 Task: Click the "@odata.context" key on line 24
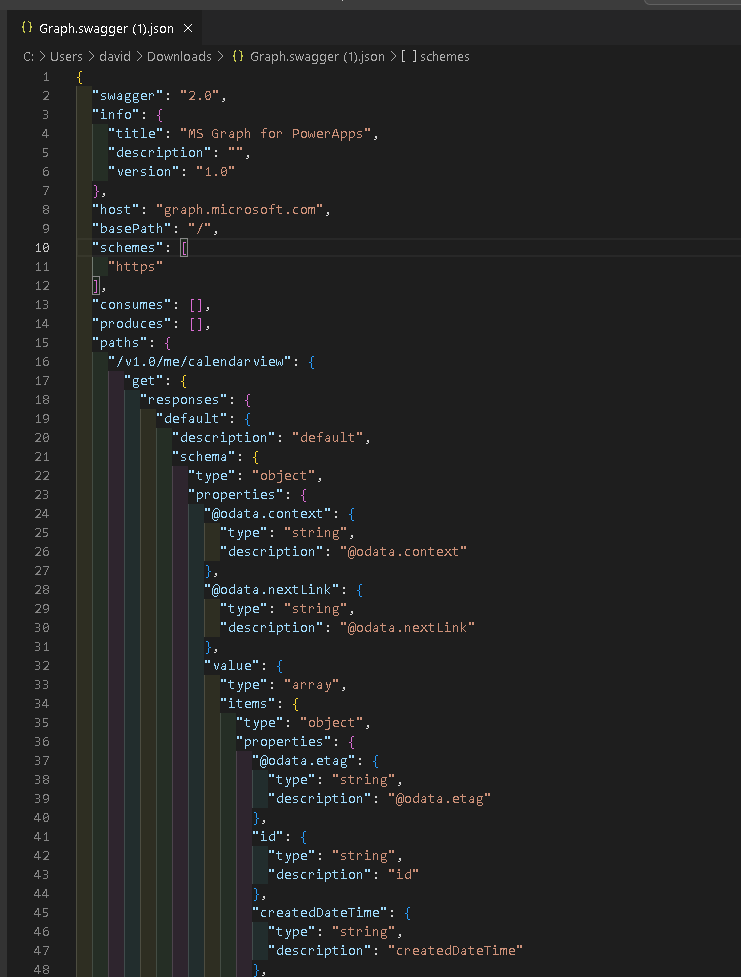tap(267, 514)
